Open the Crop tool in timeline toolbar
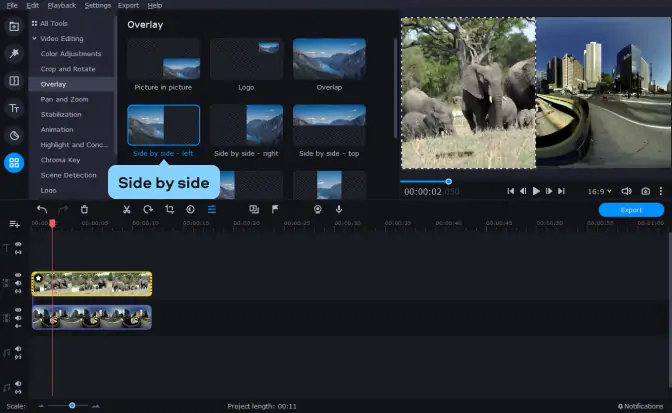Viewport: 672px width, 413px height. [x=169, y=209]
